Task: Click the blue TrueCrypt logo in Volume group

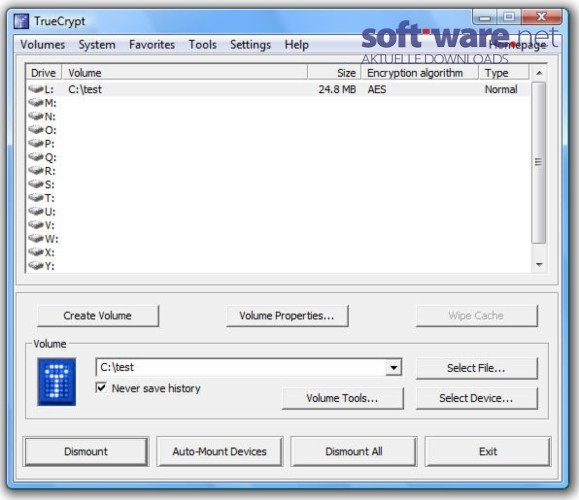Action: (56, 382)
